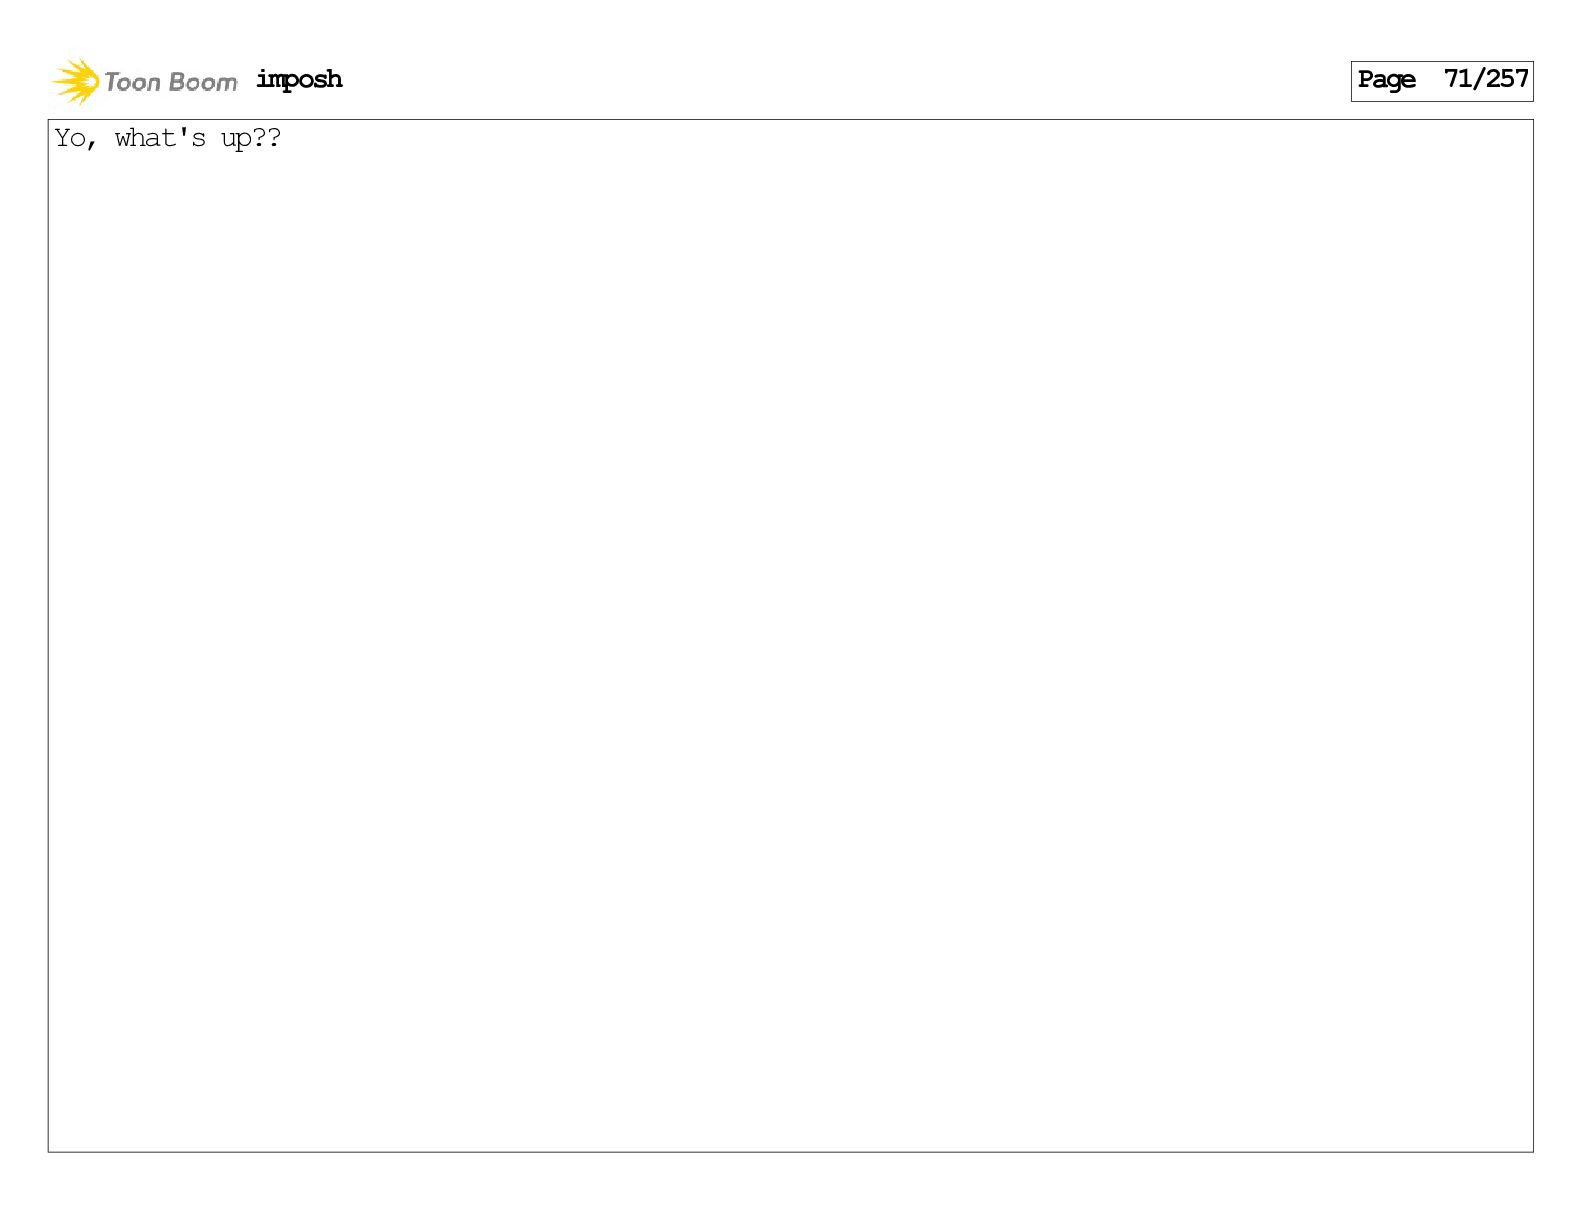Click the Toon Boom logo
Viewport: 1584px width, 1224px height.
click(x=145, y=81)
